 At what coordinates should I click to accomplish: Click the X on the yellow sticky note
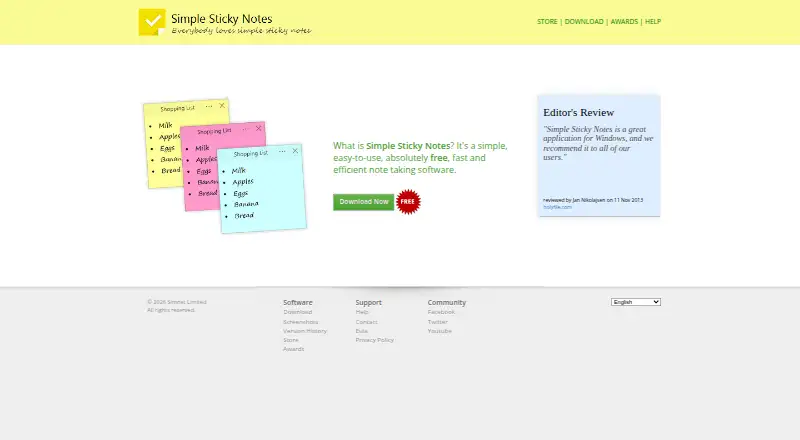coord(222,105)
